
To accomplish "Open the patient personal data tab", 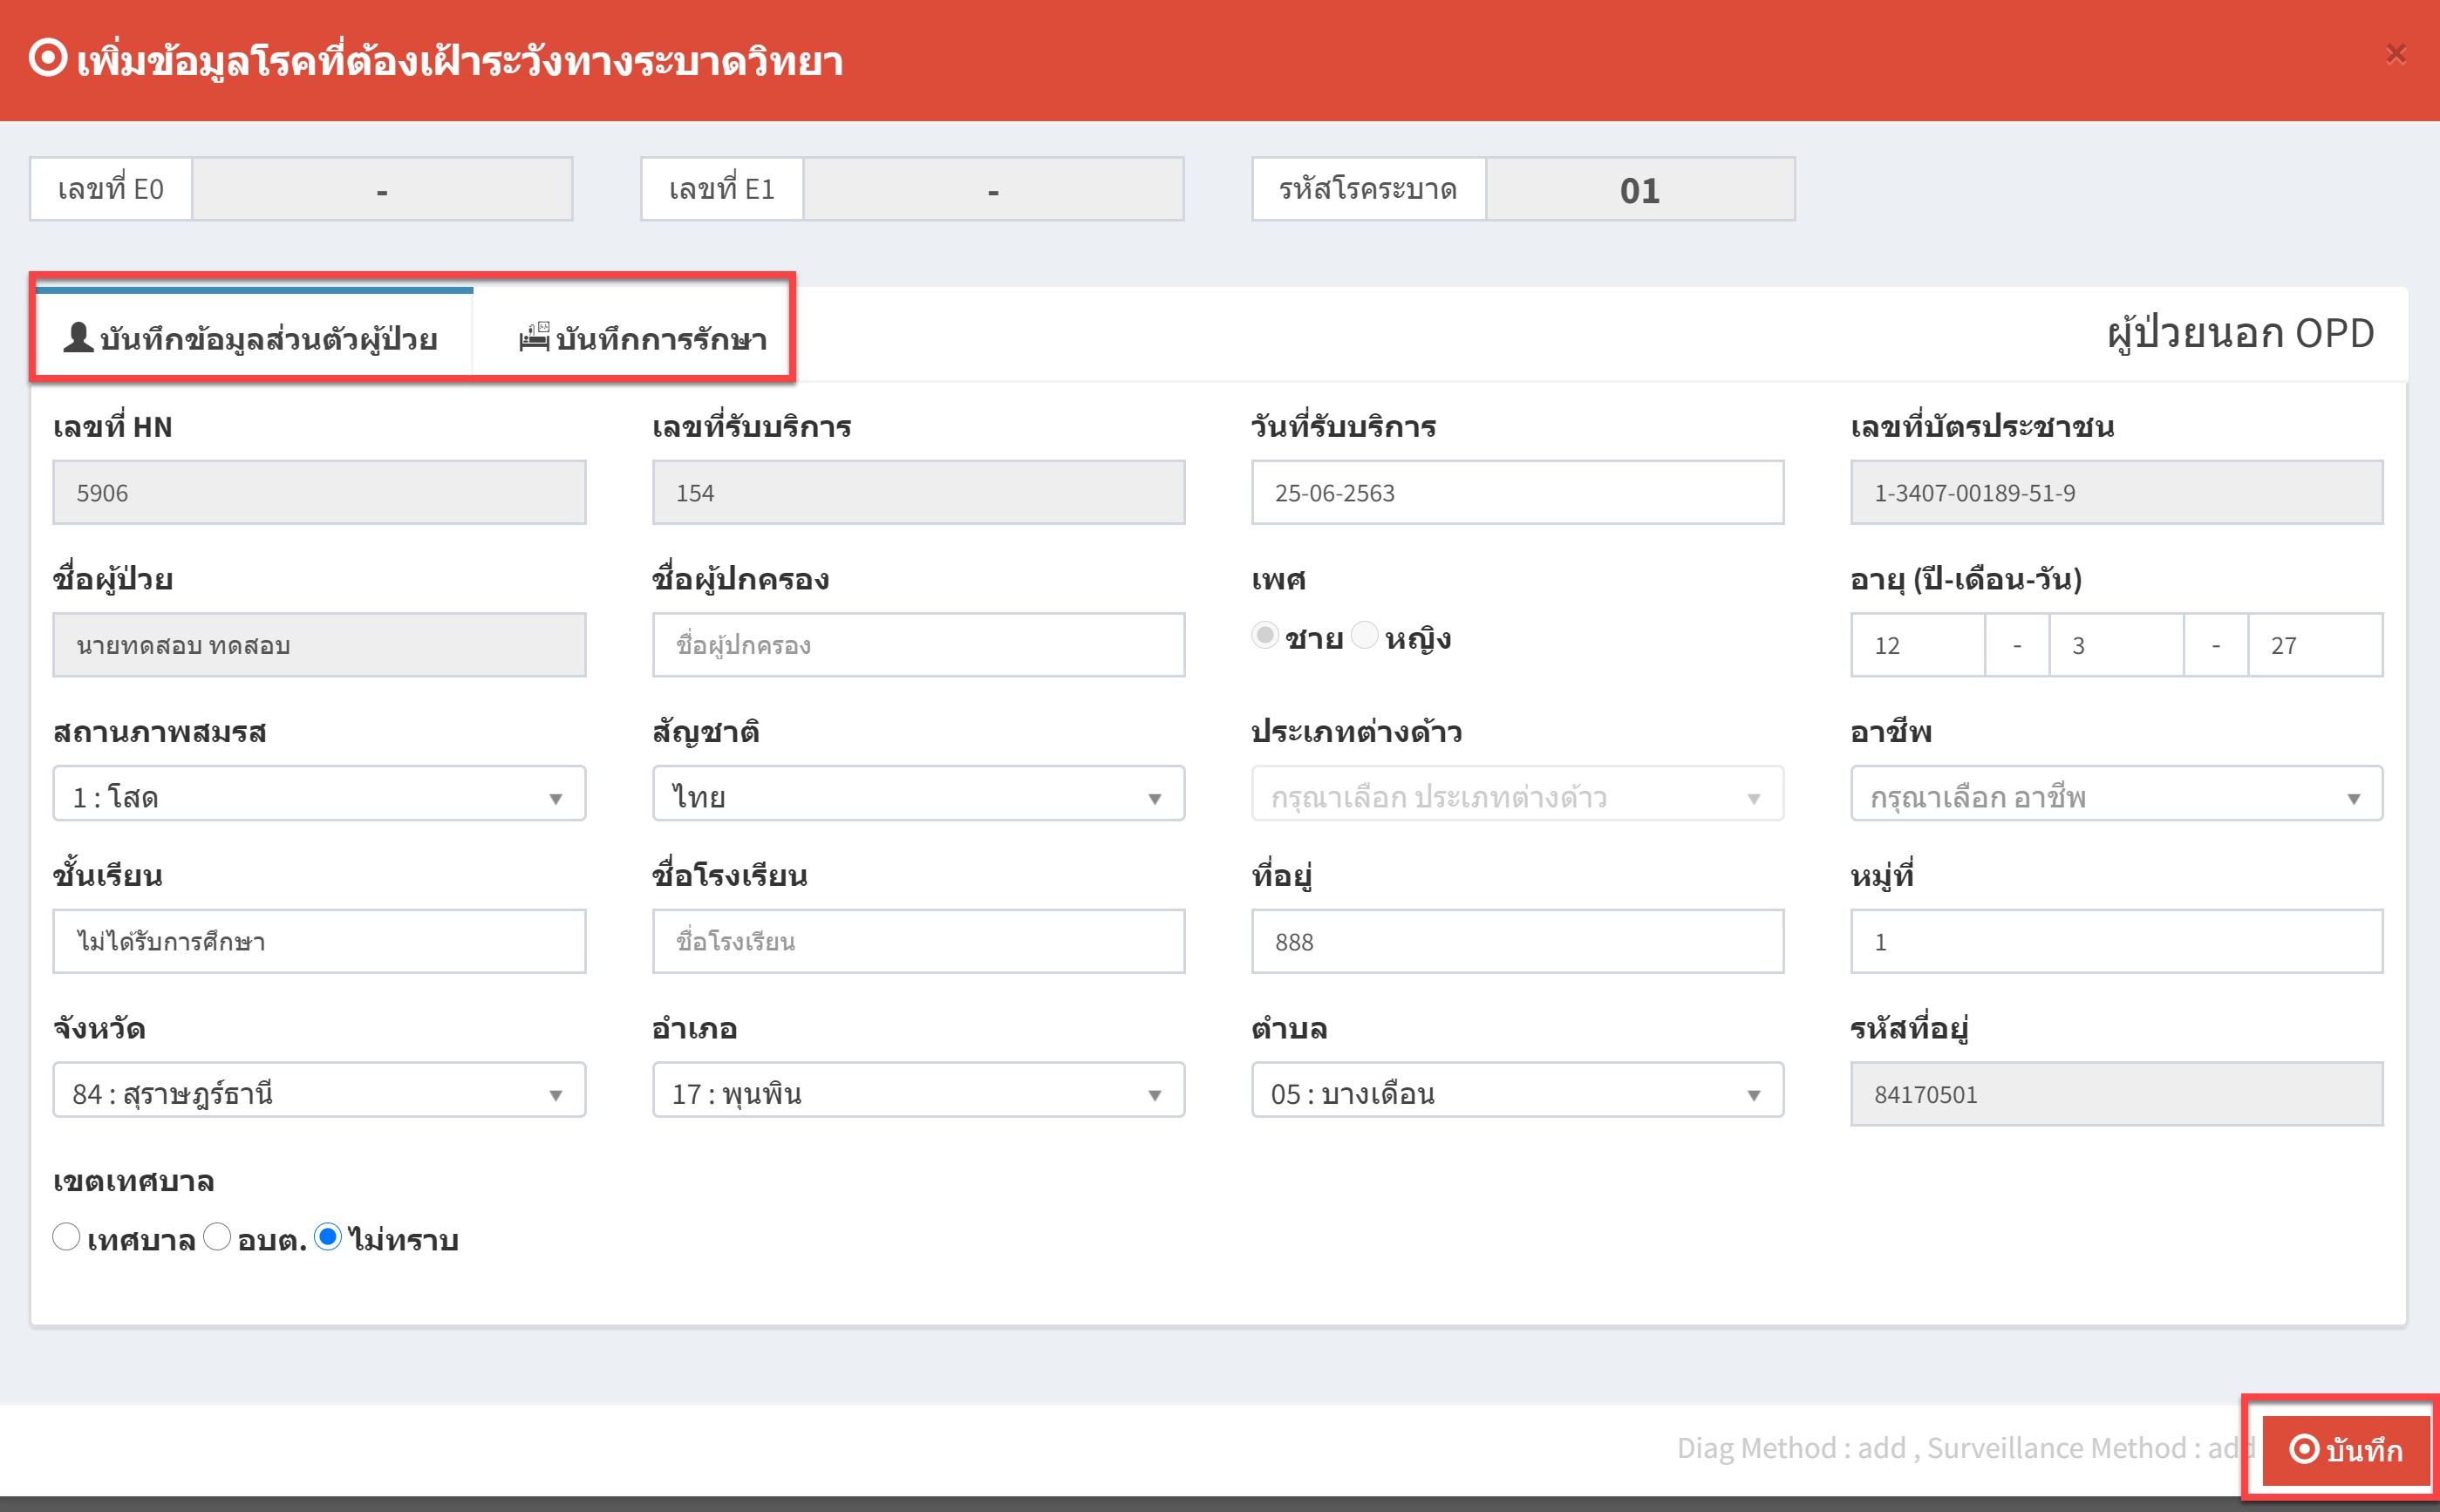I will pyautogui.click(x=253, y=337).
